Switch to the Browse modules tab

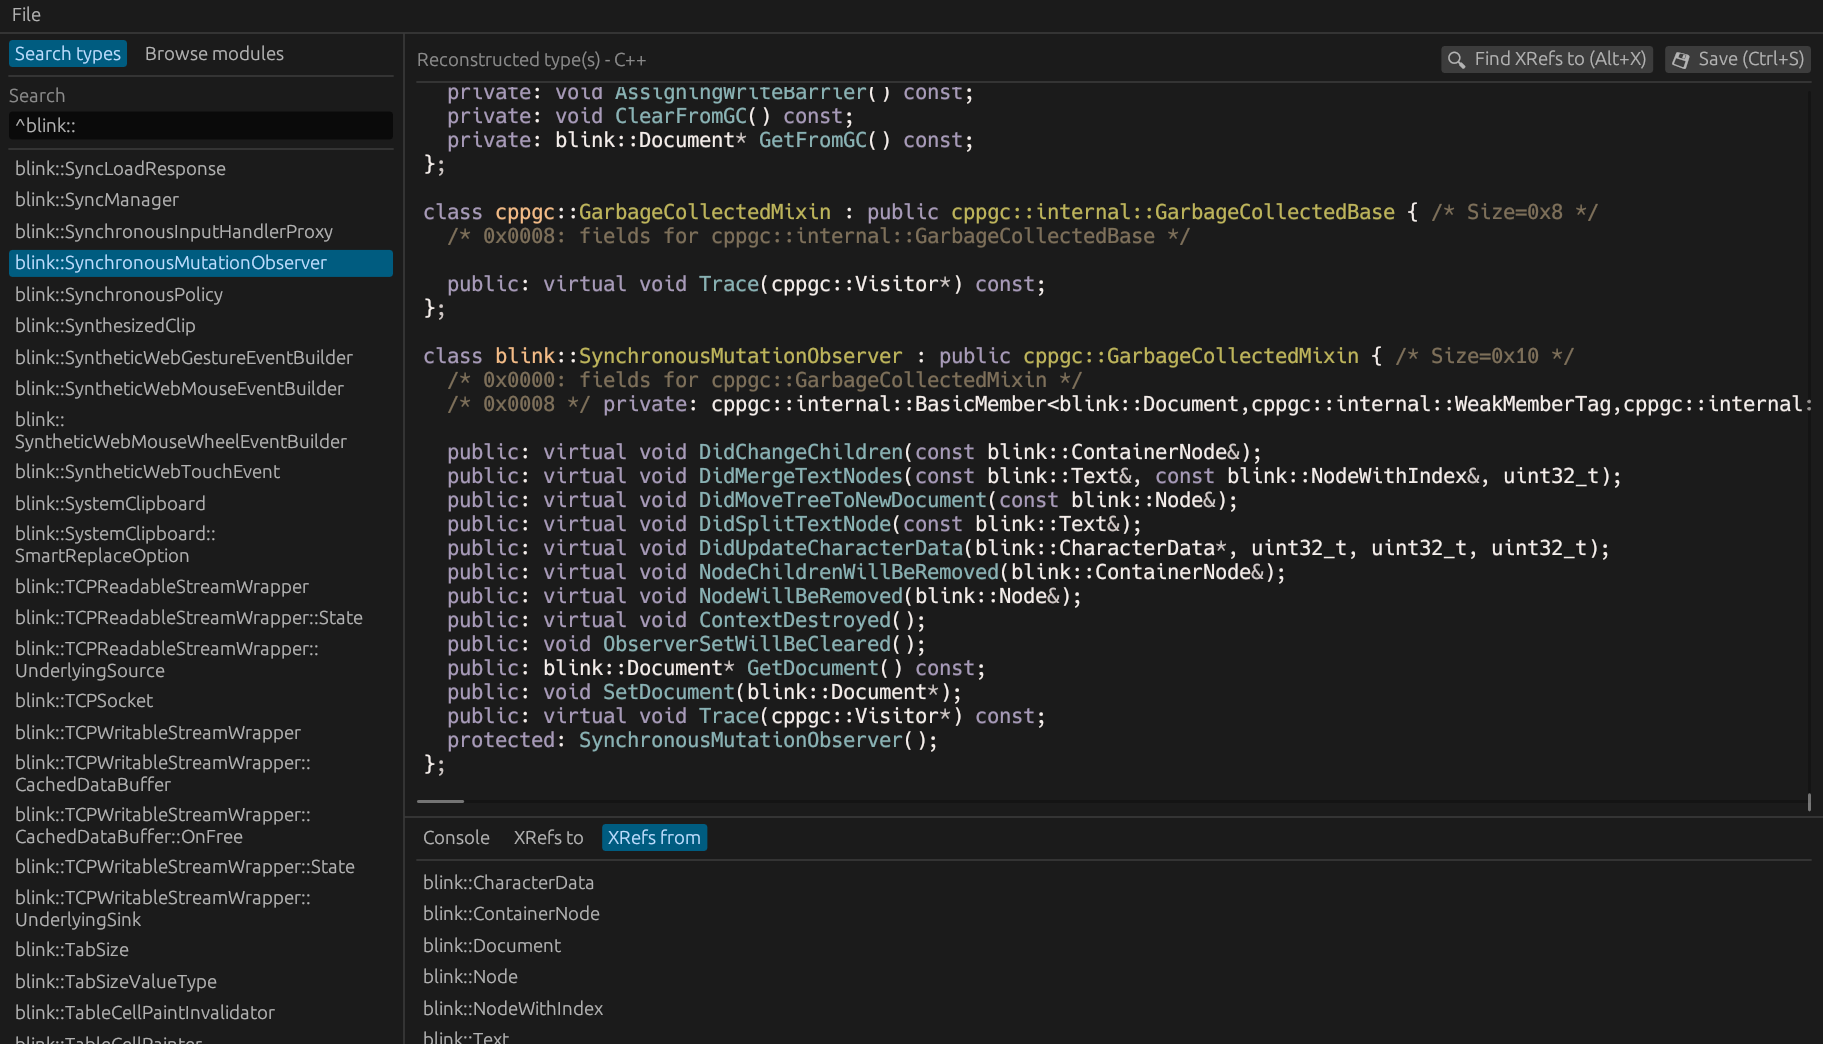tap(213, 53)
